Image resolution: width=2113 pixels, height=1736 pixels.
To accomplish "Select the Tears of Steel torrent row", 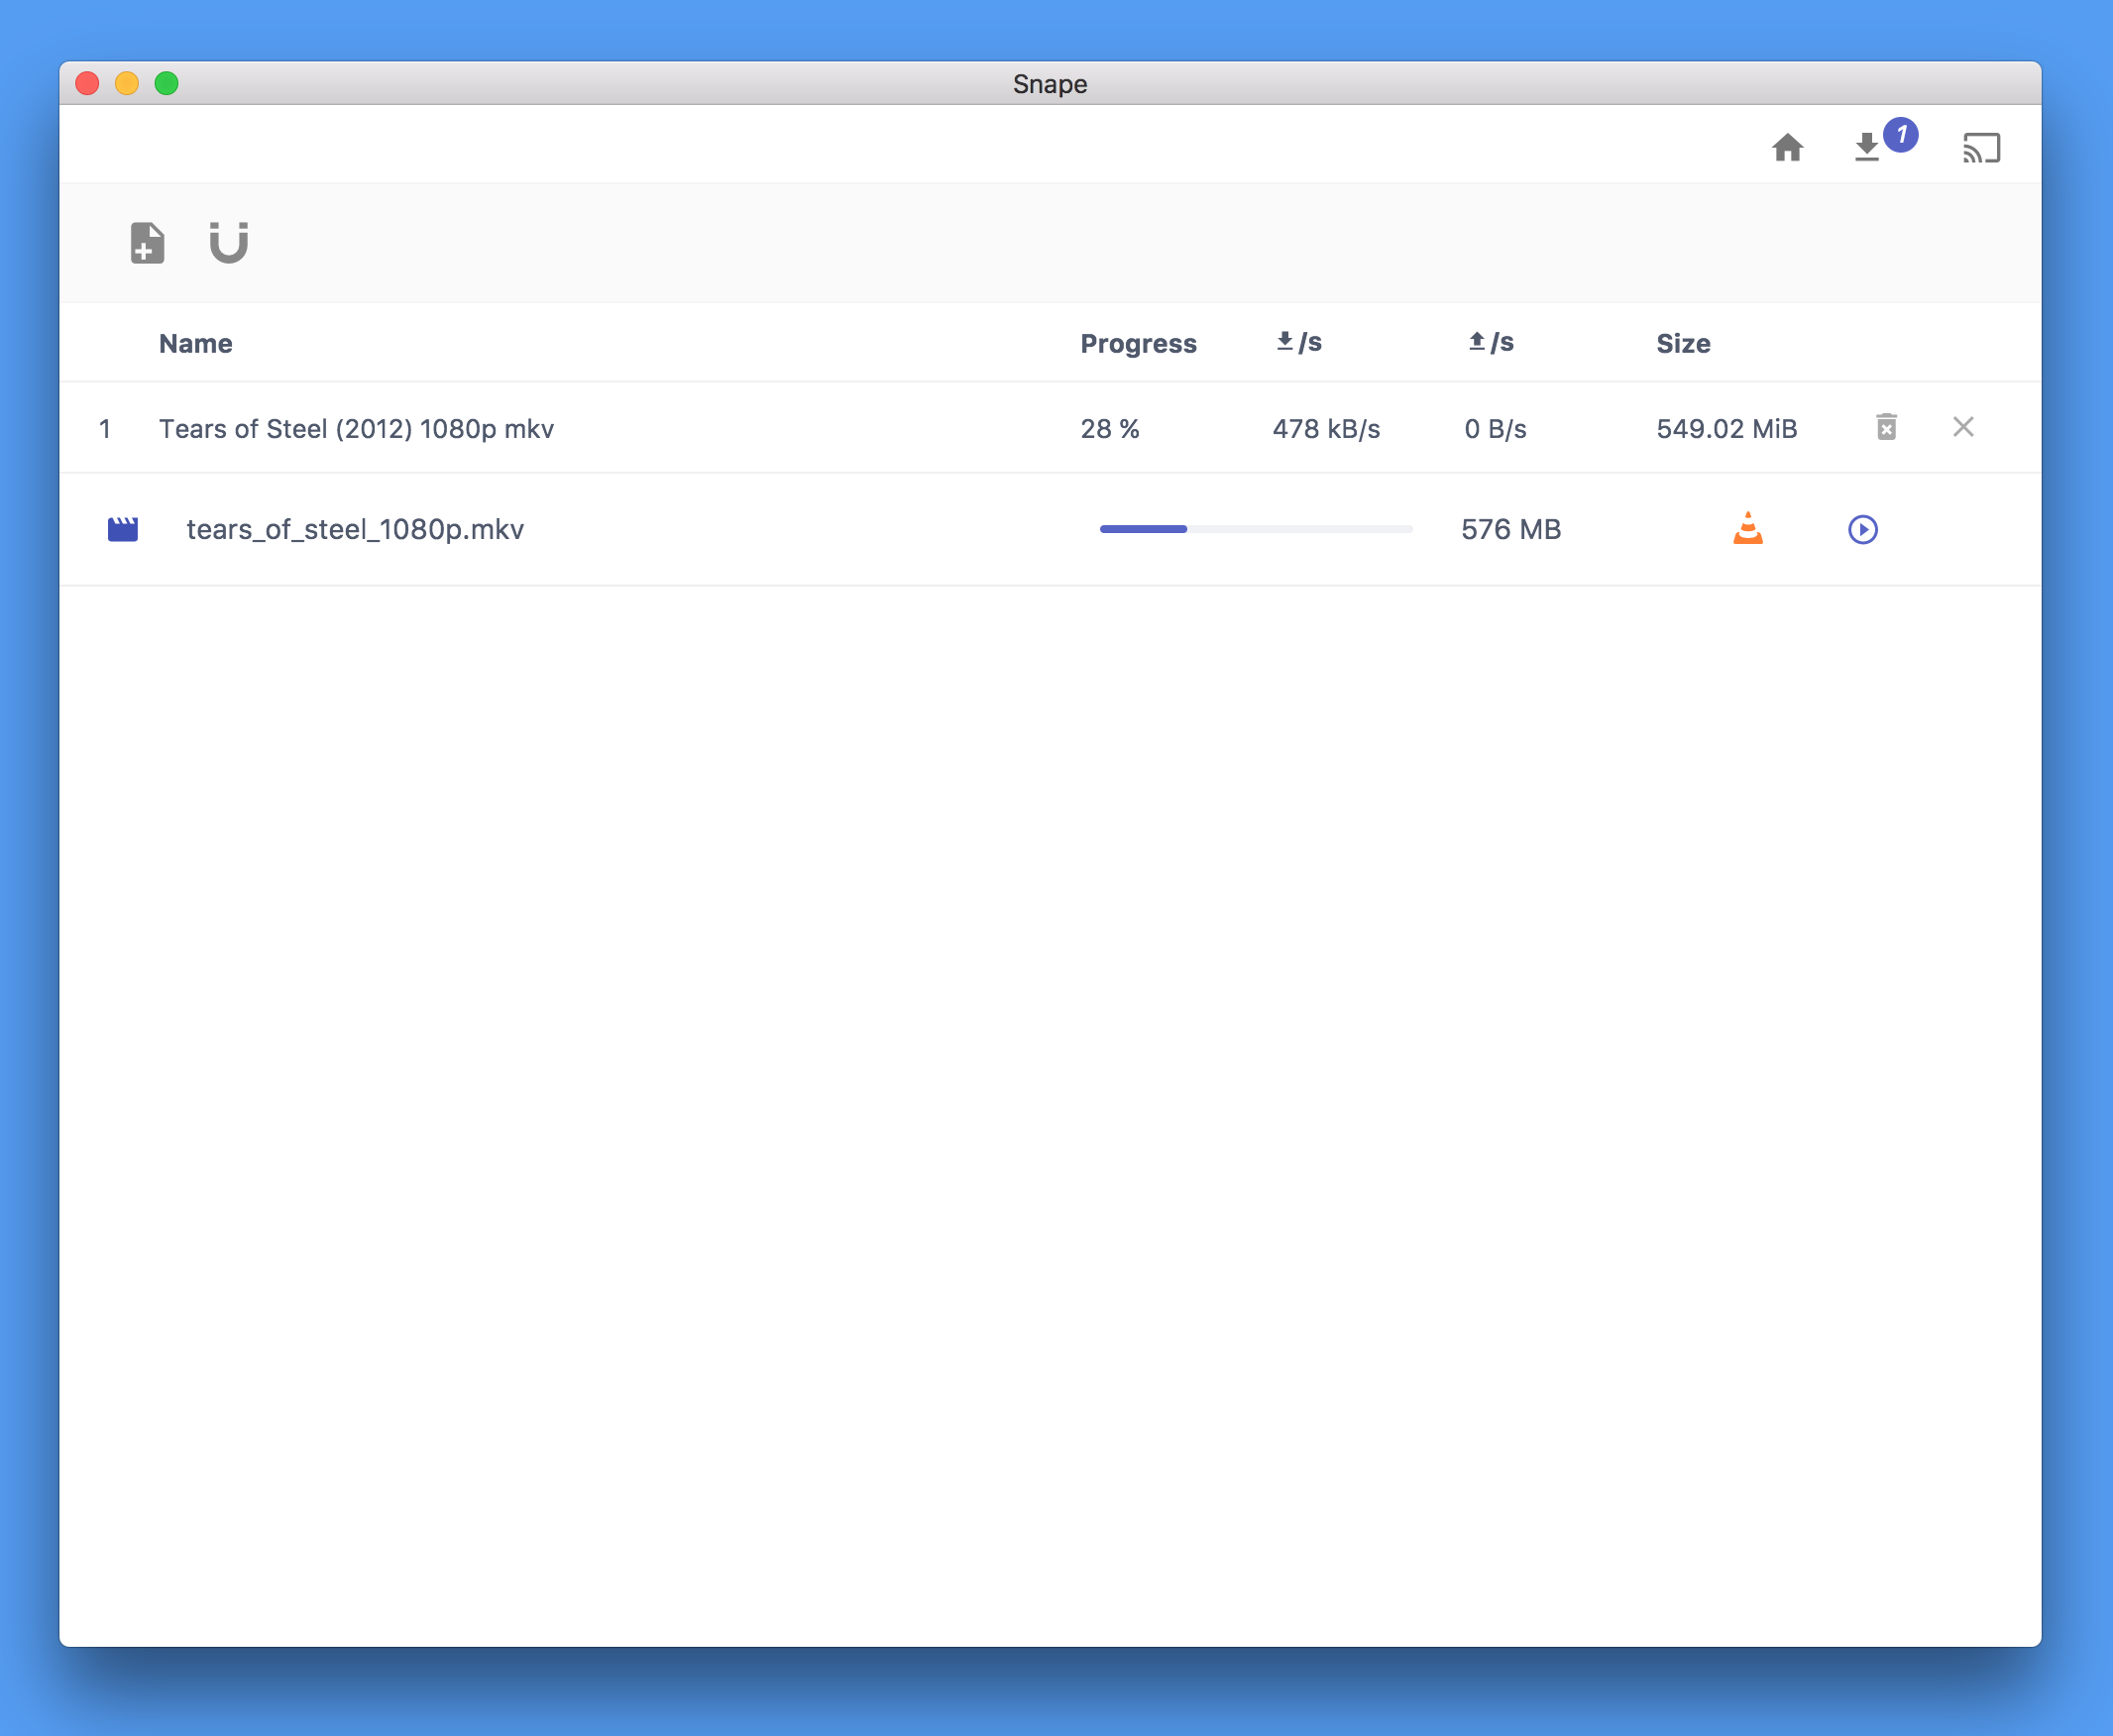I will pyautogui.click(x=356, y=428).
